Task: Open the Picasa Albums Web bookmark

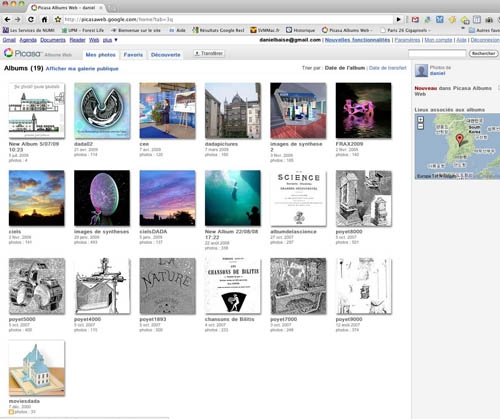Action: point(347,30)
